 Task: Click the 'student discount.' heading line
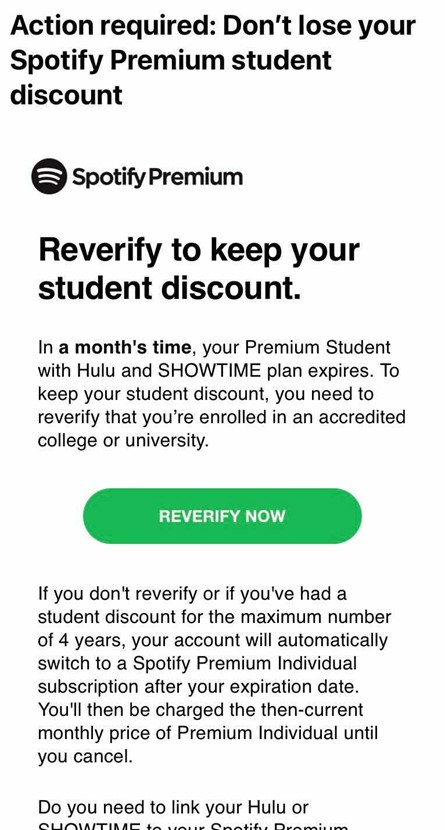[x=170, y=288]
